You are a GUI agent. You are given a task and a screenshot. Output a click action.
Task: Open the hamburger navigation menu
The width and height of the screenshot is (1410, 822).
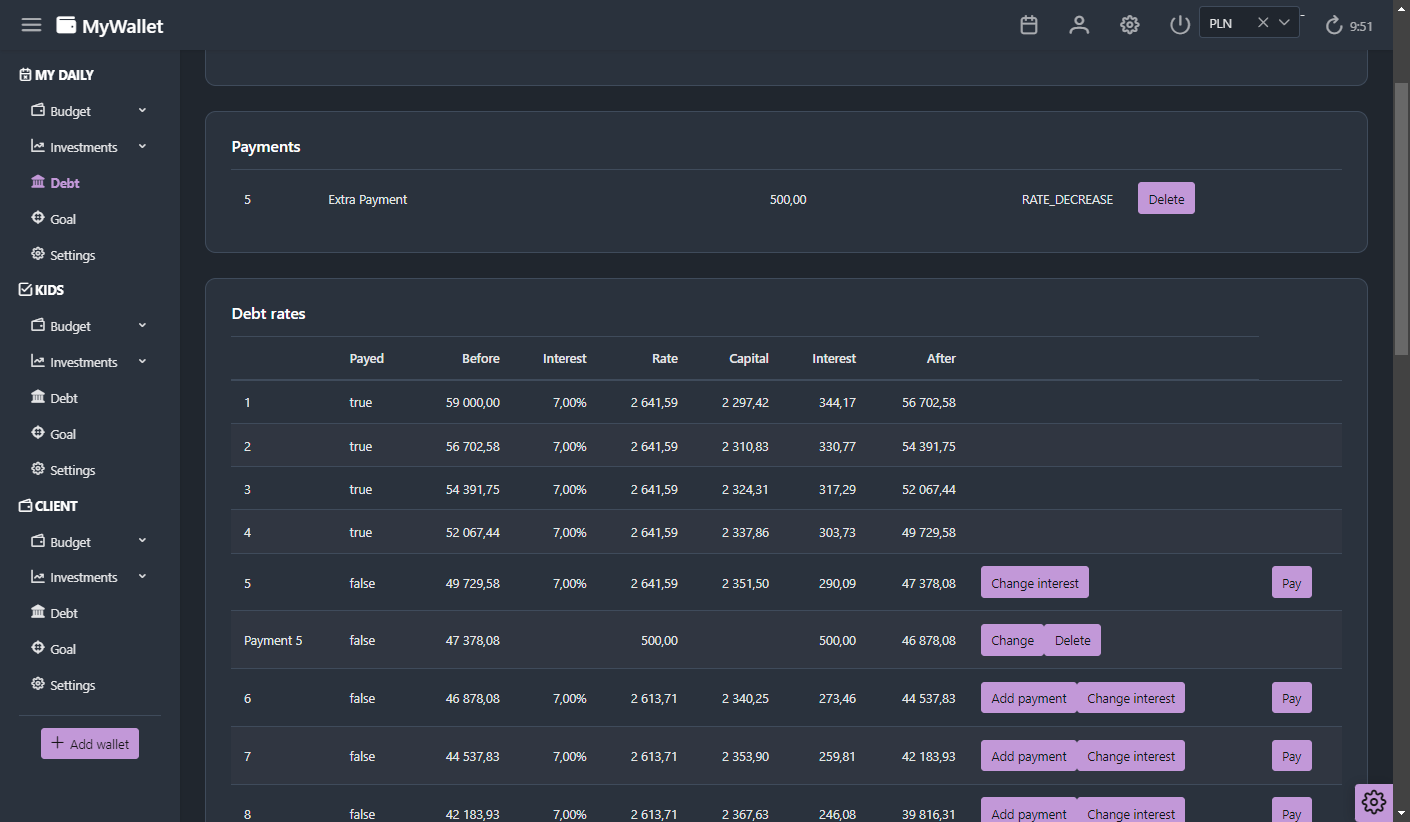pyautogui.click(x=31, y=25)
